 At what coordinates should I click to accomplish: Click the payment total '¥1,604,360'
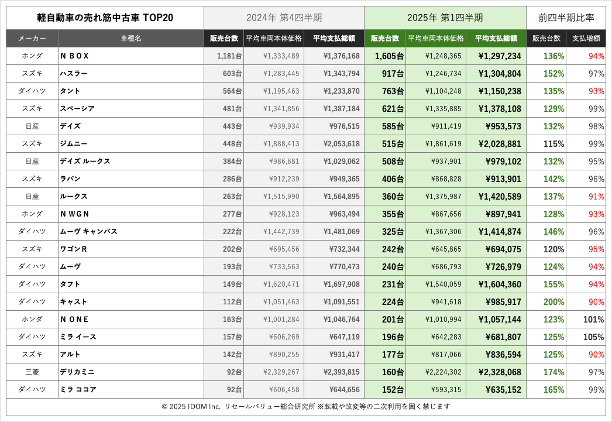(x=500, y=285)
